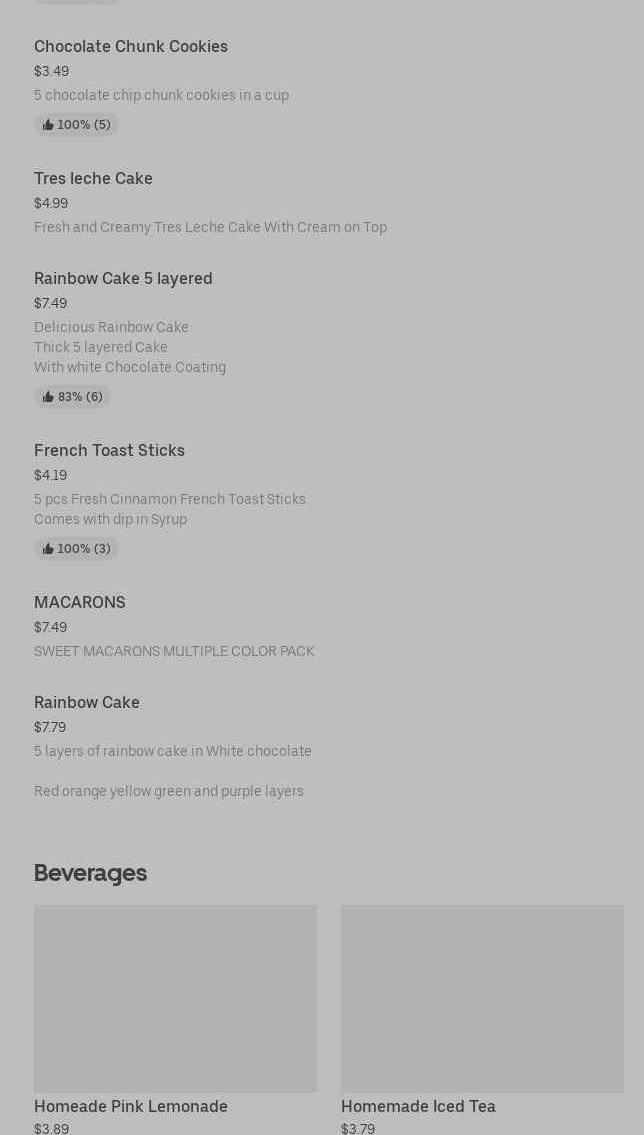Screen dimensions: 644x1135
Task: Click the Homemade Iced Tea image
Action: pyautogui.click(x=482, y=998)
